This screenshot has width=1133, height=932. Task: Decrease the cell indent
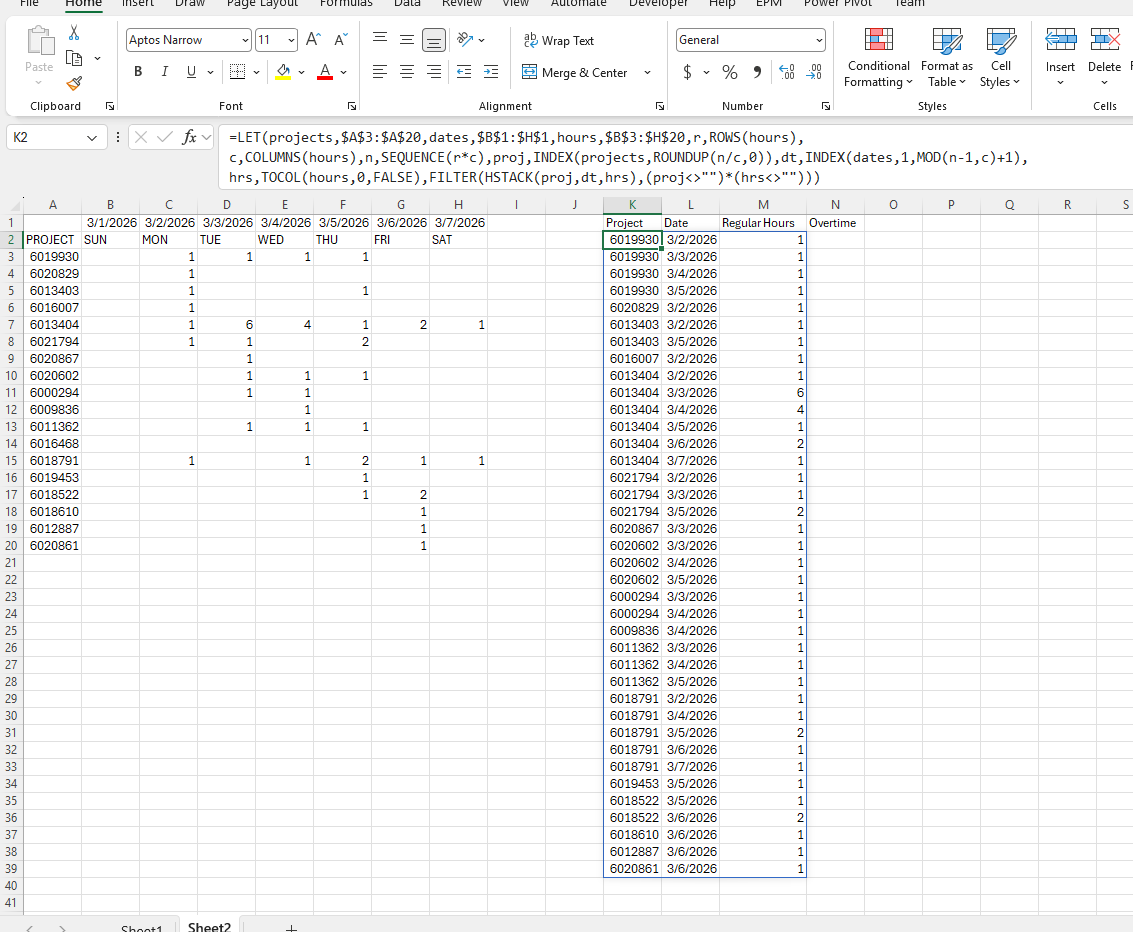click(x=464, y=72)
